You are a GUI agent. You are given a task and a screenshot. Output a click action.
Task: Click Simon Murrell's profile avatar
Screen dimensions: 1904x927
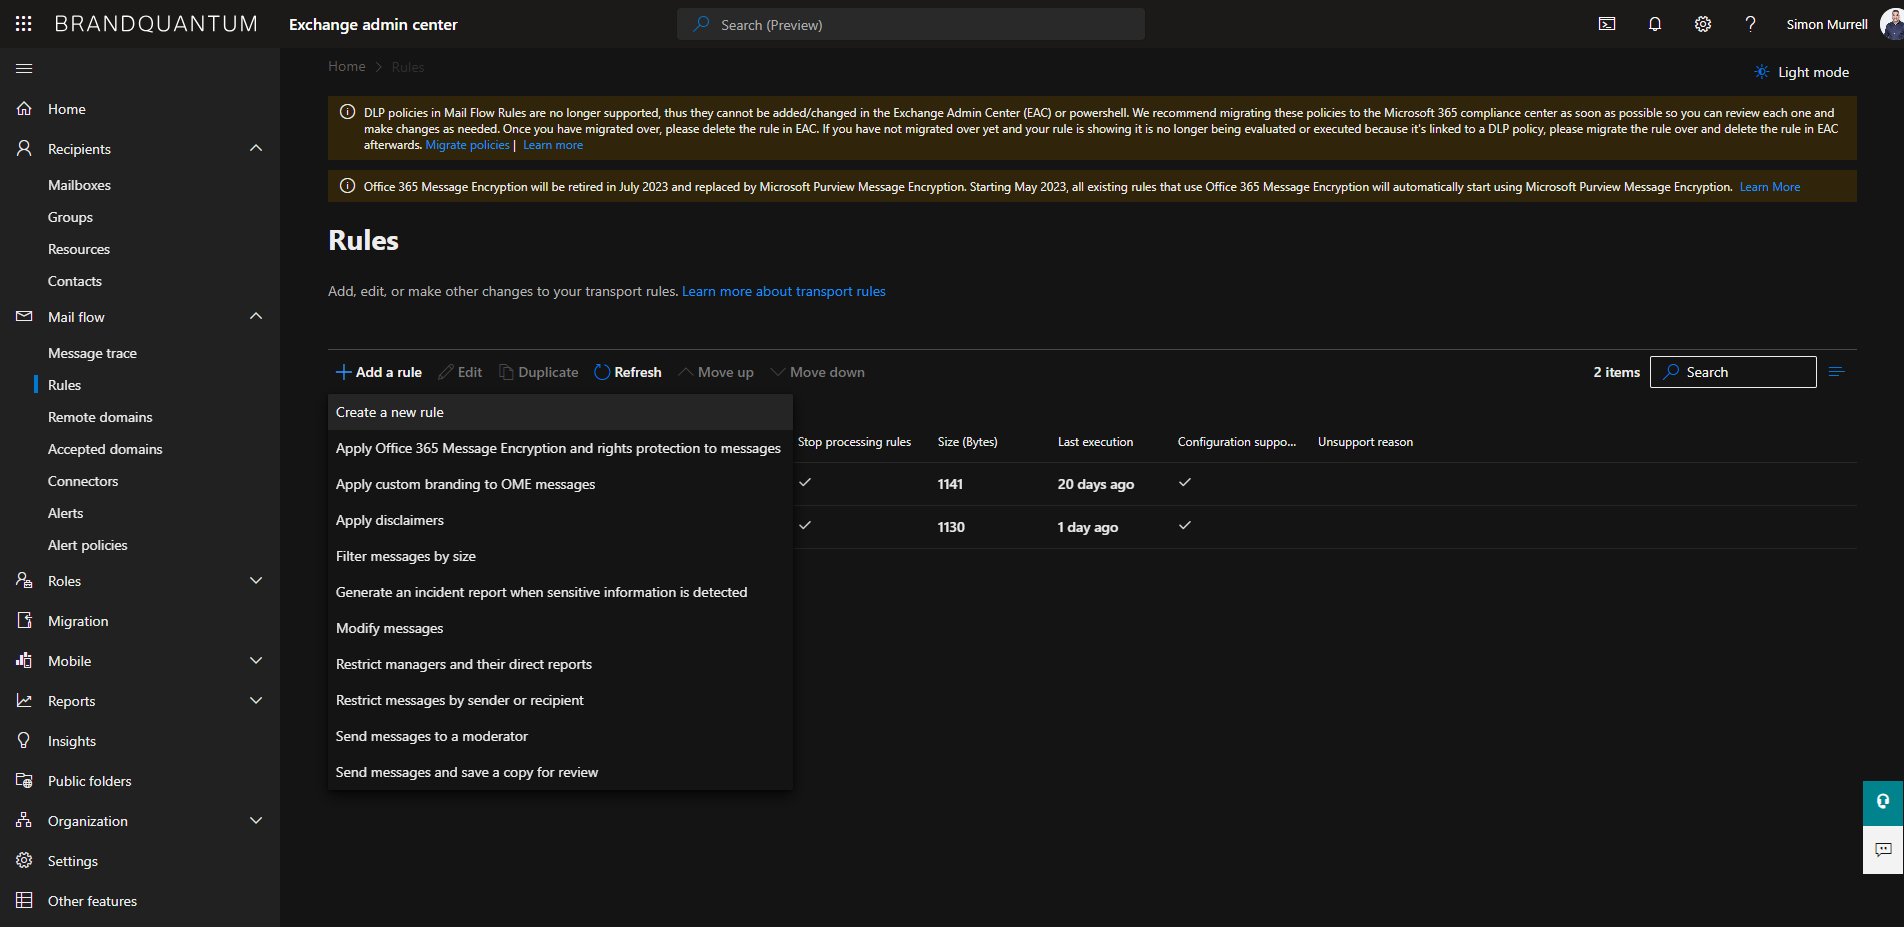click(1892, 24)
